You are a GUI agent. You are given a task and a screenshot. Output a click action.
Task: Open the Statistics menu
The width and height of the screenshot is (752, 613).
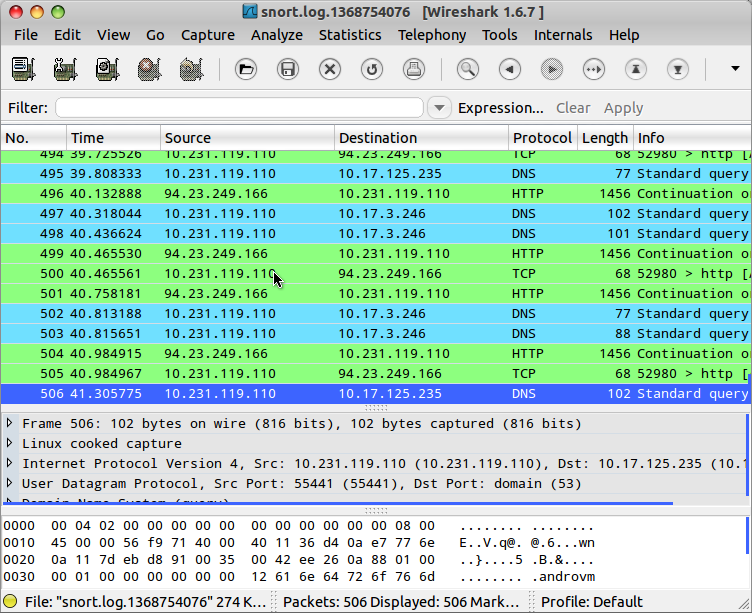click(x=350, y=35)
